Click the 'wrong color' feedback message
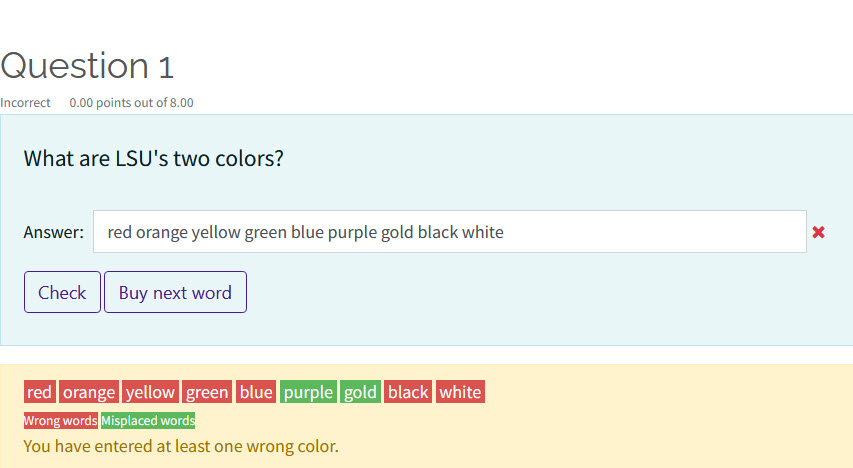The width and height of the screenshot is (853, 468). tap(181, 446)
